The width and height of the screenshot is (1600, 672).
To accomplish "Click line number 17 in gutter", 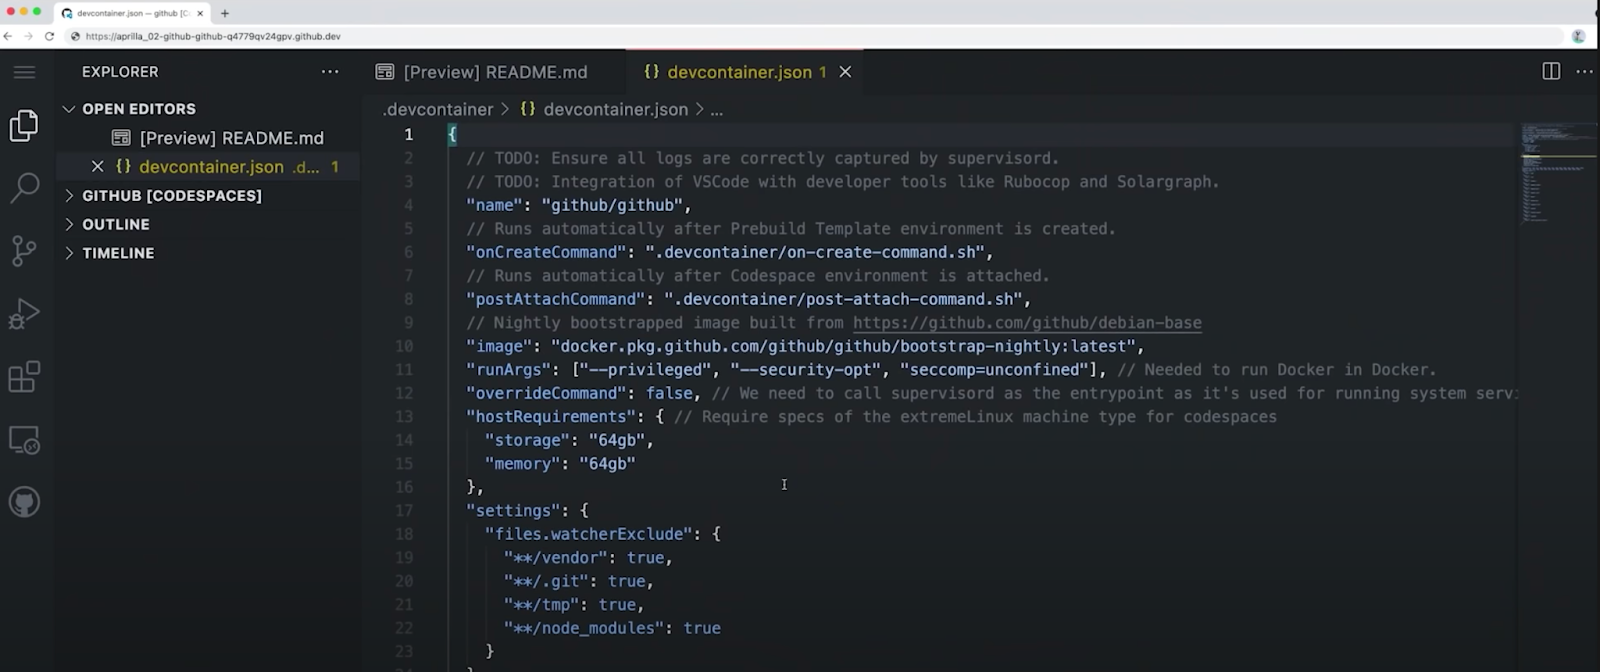I will click(404, 511).
